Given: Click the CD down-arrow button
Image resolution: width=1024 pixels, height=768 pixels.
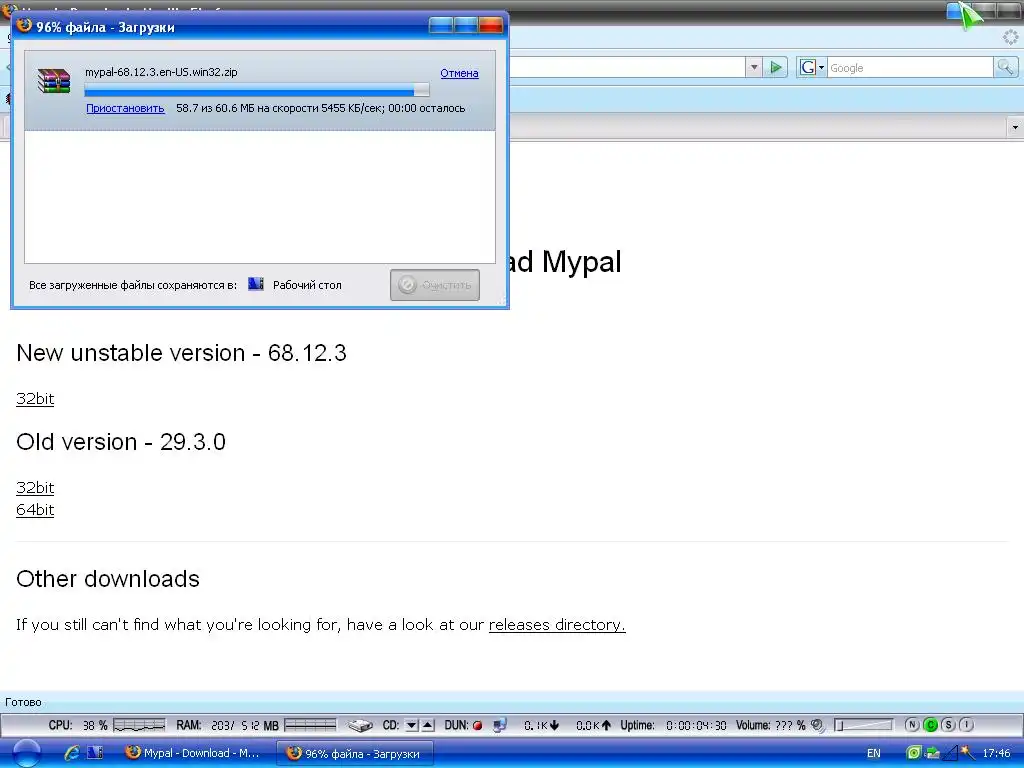Looking at the screenshot, I should click(411, 726).
